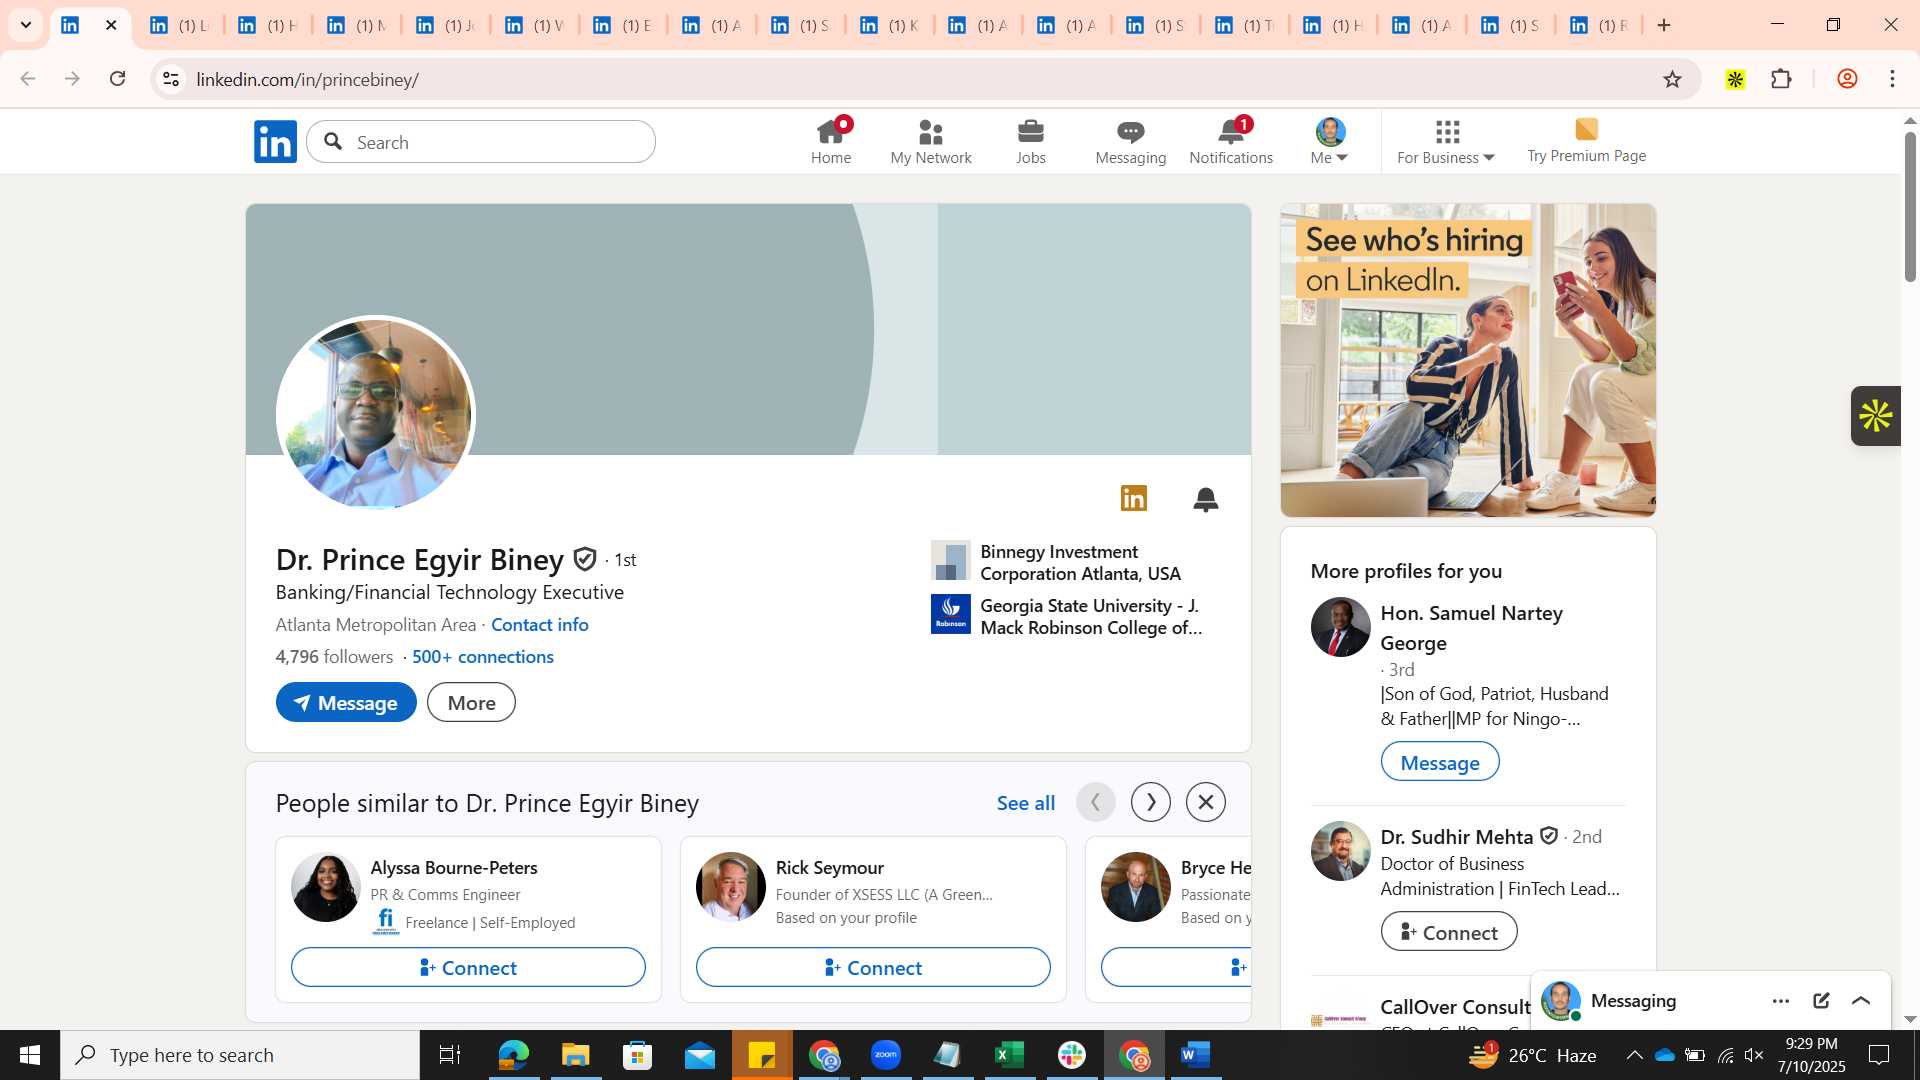Show hidden system tray icons
Viewport: 1920px width, 1080px height.
(x=1634, y=1055)
